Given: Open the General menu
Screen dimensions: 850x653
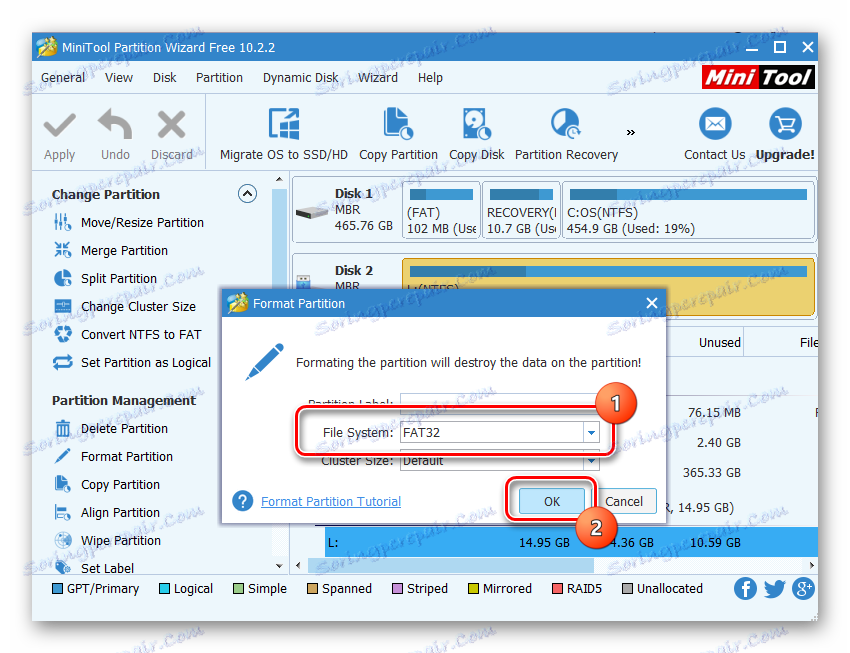Looking at the screenshot, I should point(63,77).
